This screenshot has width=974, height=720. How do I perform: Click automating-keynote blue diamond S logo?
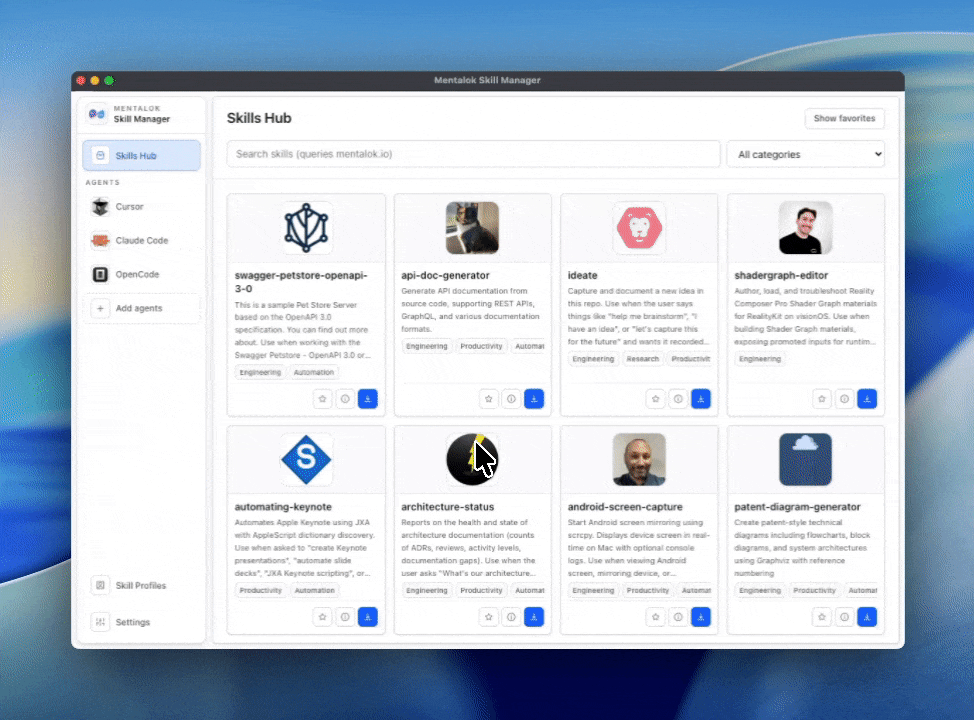point(306,460)
